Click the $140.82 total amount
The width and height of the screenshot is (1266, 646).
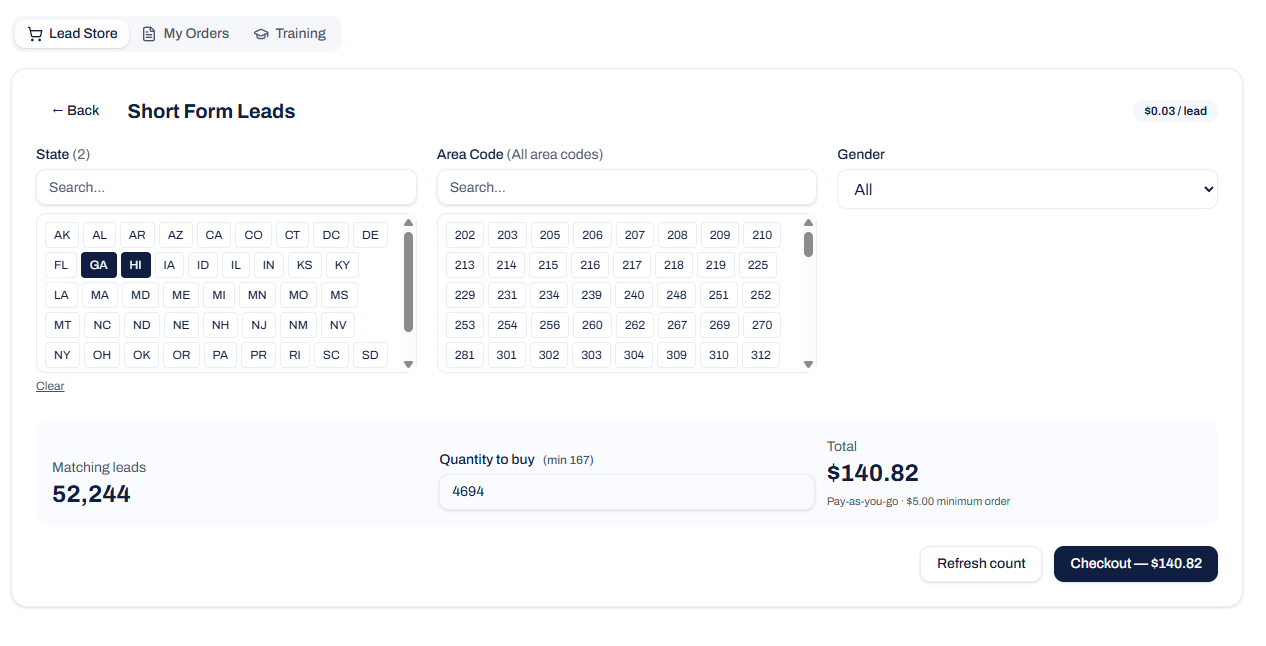[873, 473]
